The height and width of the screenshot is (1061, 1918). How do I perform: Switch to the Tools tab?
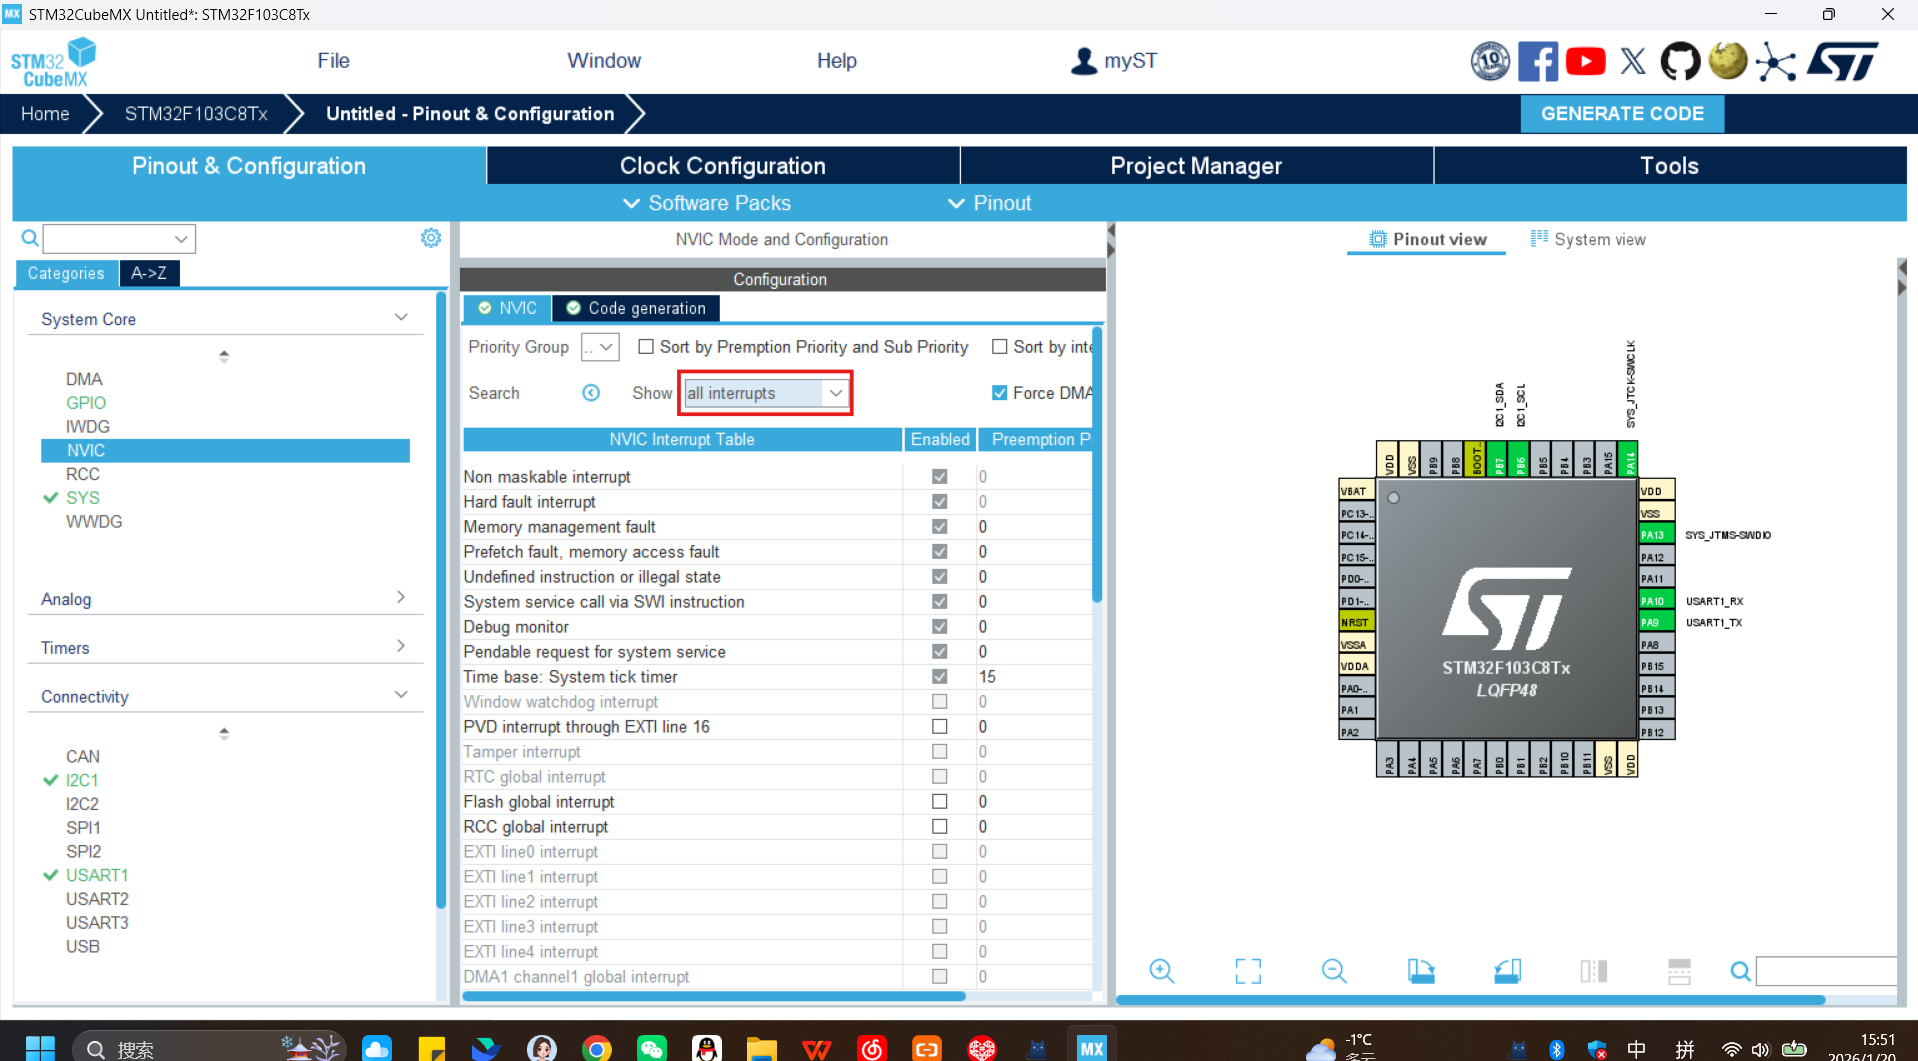[1669, 166]
